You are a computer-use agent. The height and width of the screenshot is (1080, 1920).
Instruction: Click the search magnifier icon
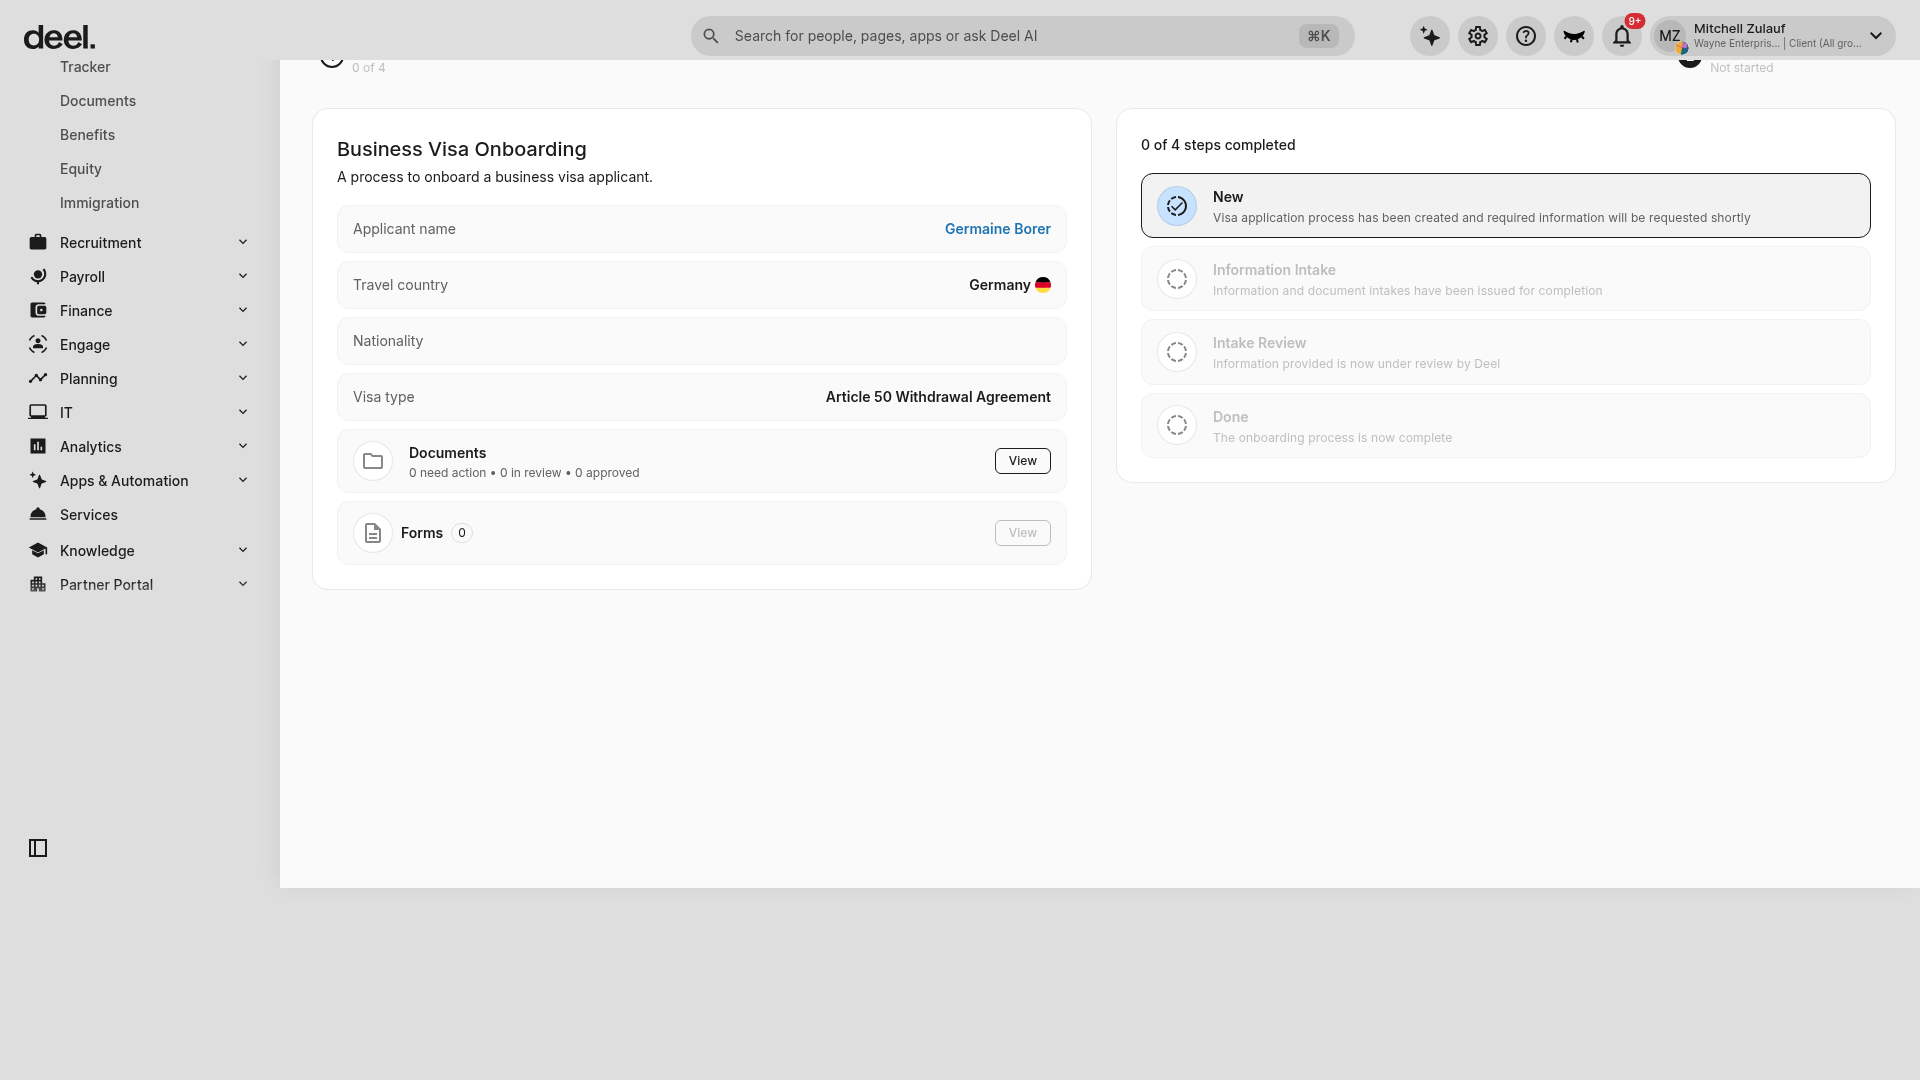tap(711, 36)
